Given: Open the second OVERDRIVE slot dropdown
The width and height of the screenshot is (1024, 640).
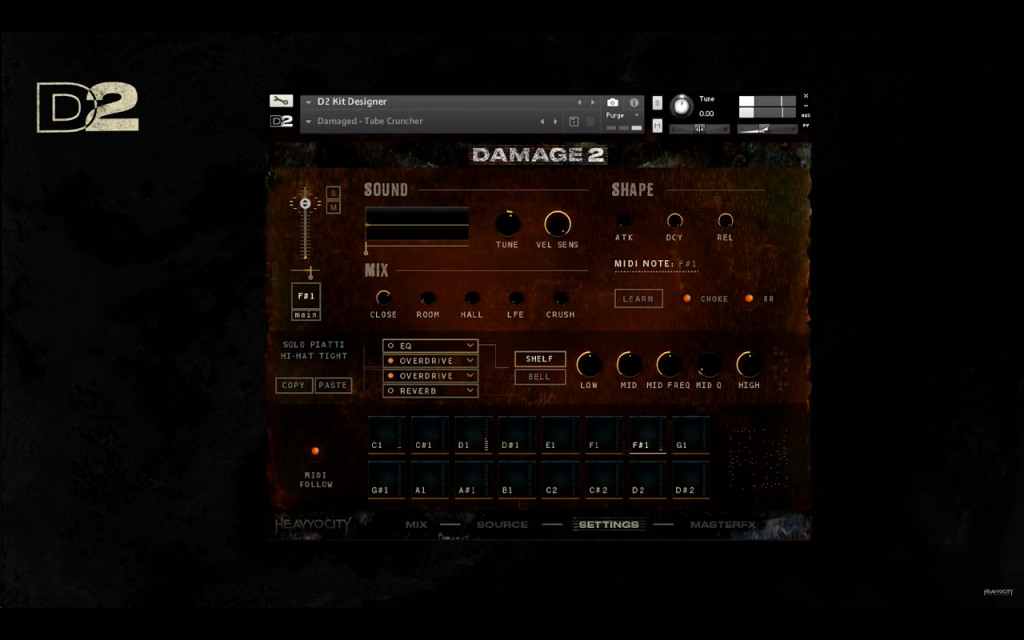Looking at the screenshot, I should 470,376.
